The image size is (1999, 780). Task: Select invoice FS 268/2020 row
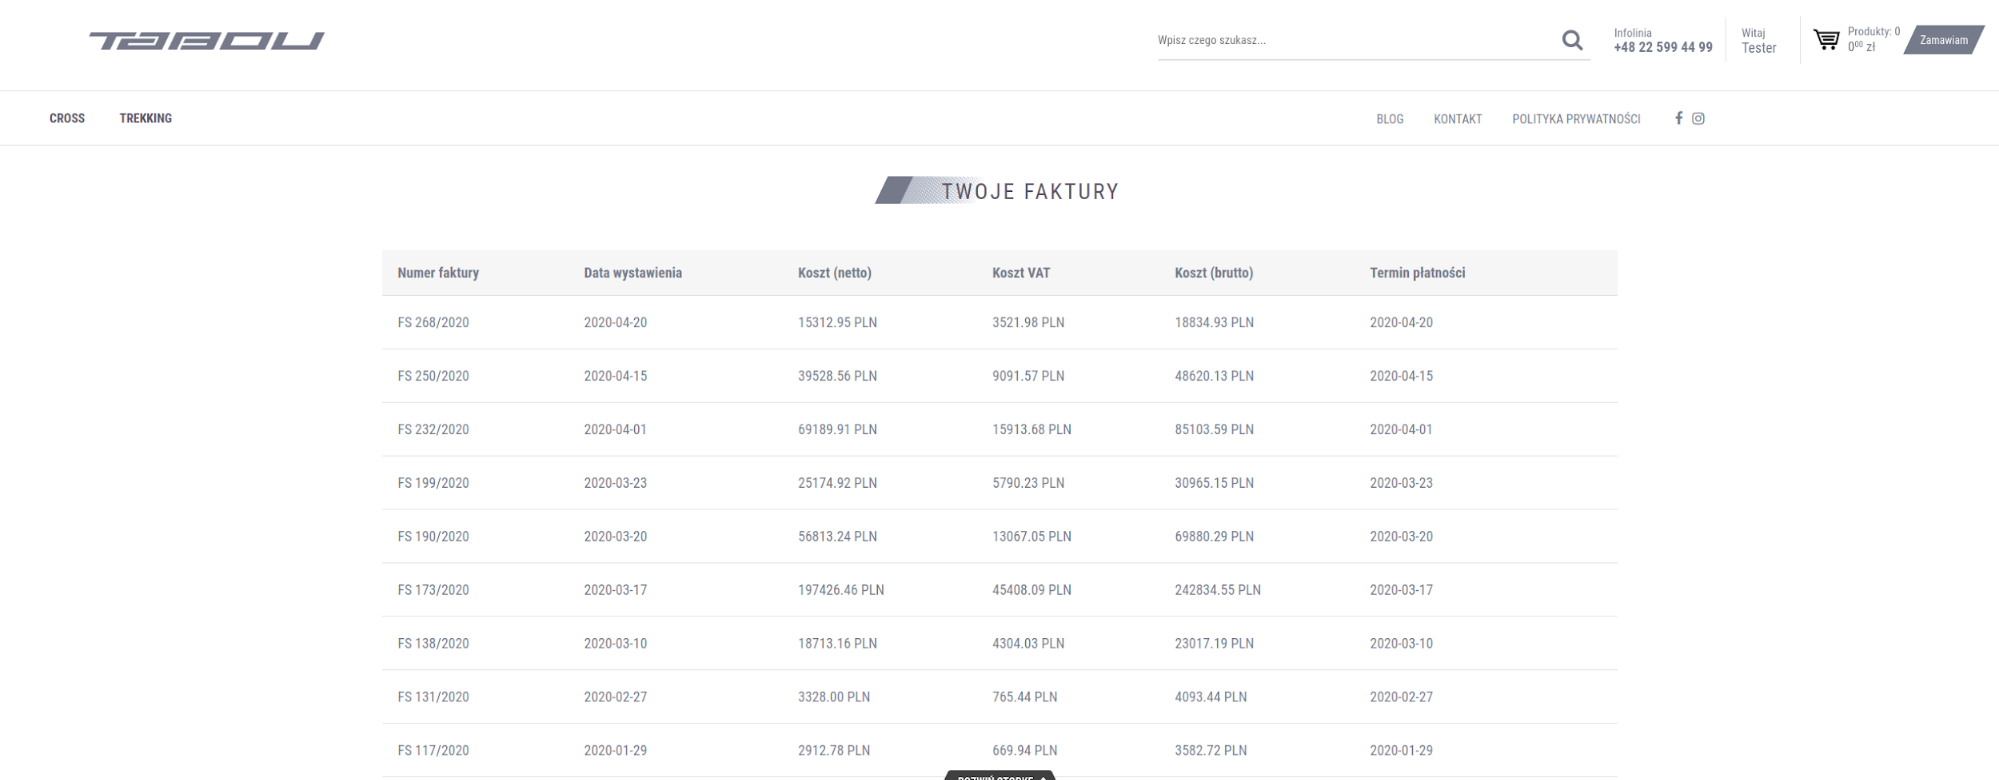pos(433,323)
